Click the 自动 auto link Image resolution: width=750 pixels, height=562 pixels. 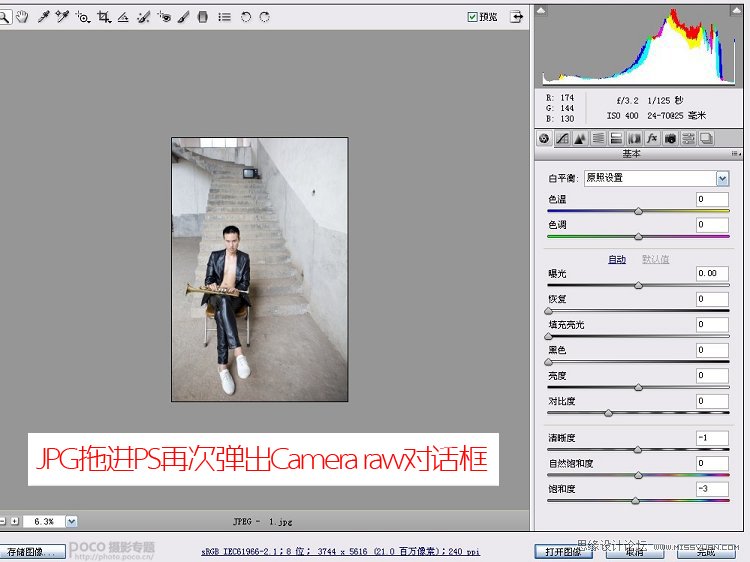pyautogui.click(x=617, y=259)
